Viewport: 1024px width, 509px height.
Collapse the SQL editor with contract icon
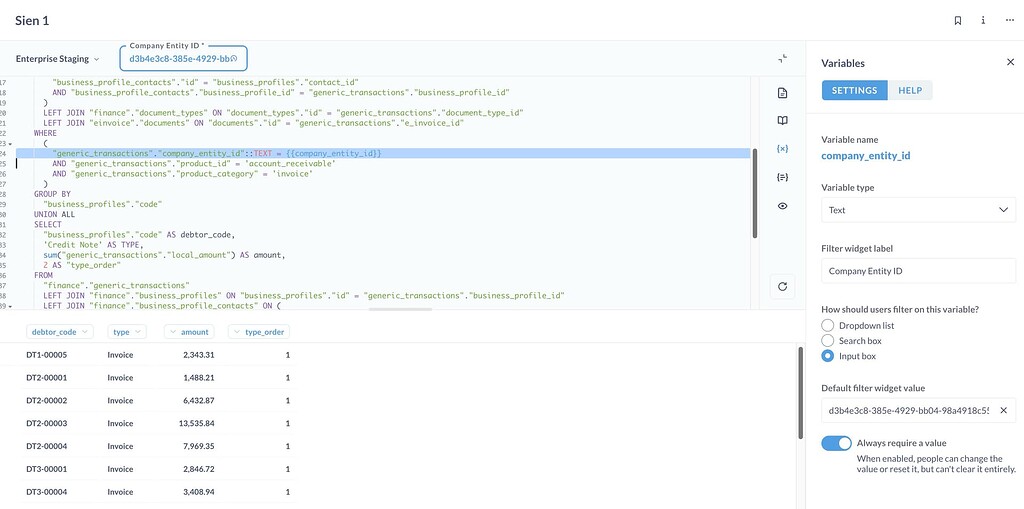(783, 59)
